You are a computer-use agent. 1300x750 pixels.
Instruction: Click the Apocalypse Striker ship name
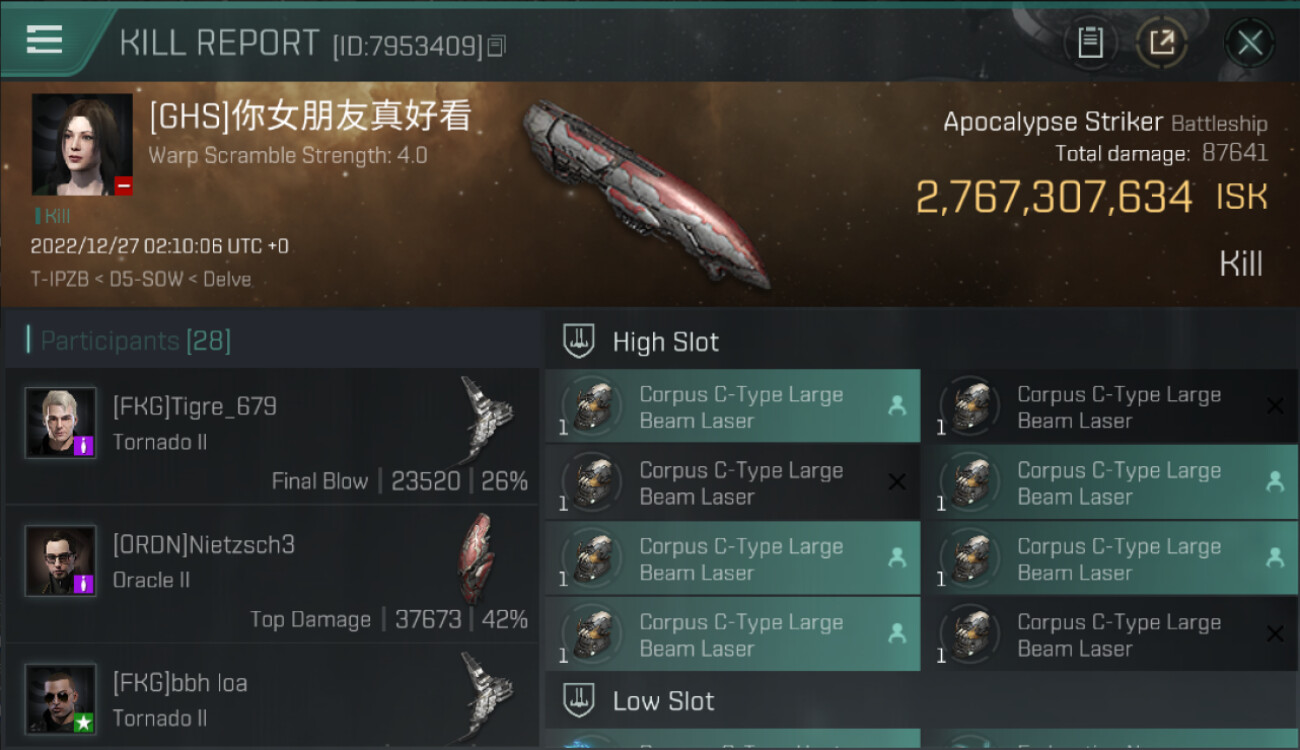pyautogui.click(x=1053, y=122)
